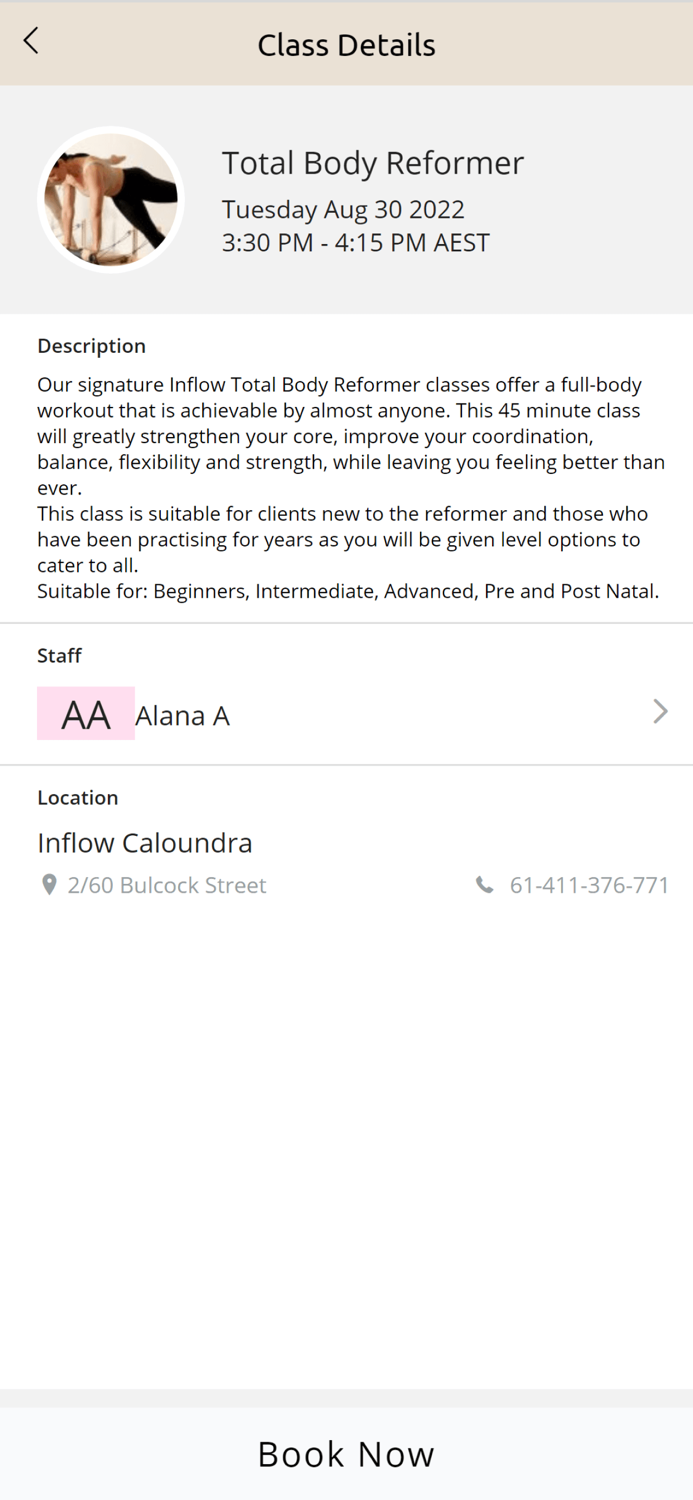This screenshot has width=693, height=1500.
Task: Click the Staff section heading
Action: (x=59, y=655)
